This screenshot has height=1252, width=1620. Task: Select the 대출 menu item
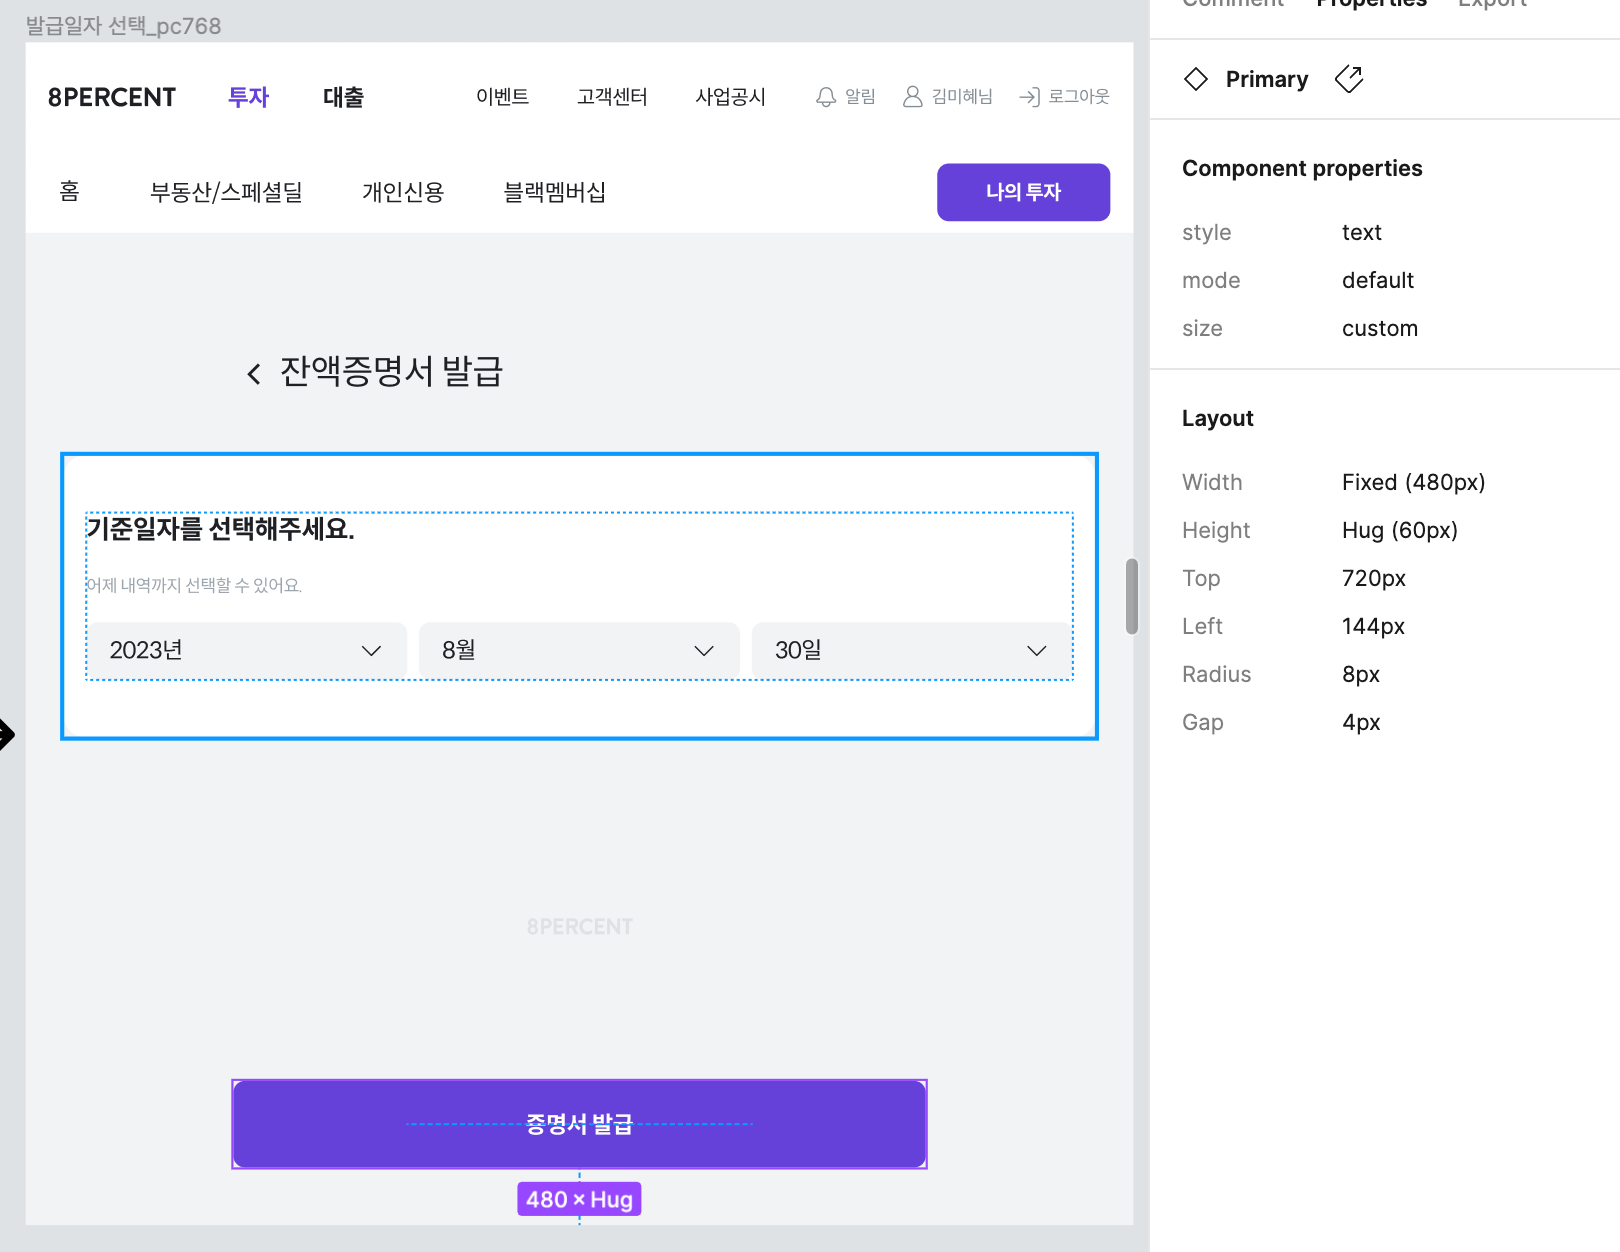click(x=343, y=97)
